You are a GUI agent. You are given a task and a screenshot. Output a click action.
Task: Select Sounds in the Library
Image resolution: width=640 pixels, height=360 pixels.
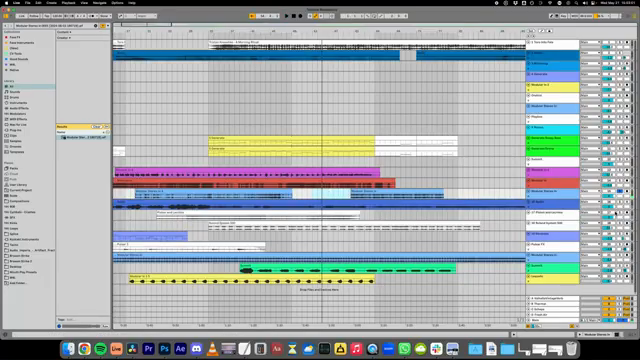[15, 92]
